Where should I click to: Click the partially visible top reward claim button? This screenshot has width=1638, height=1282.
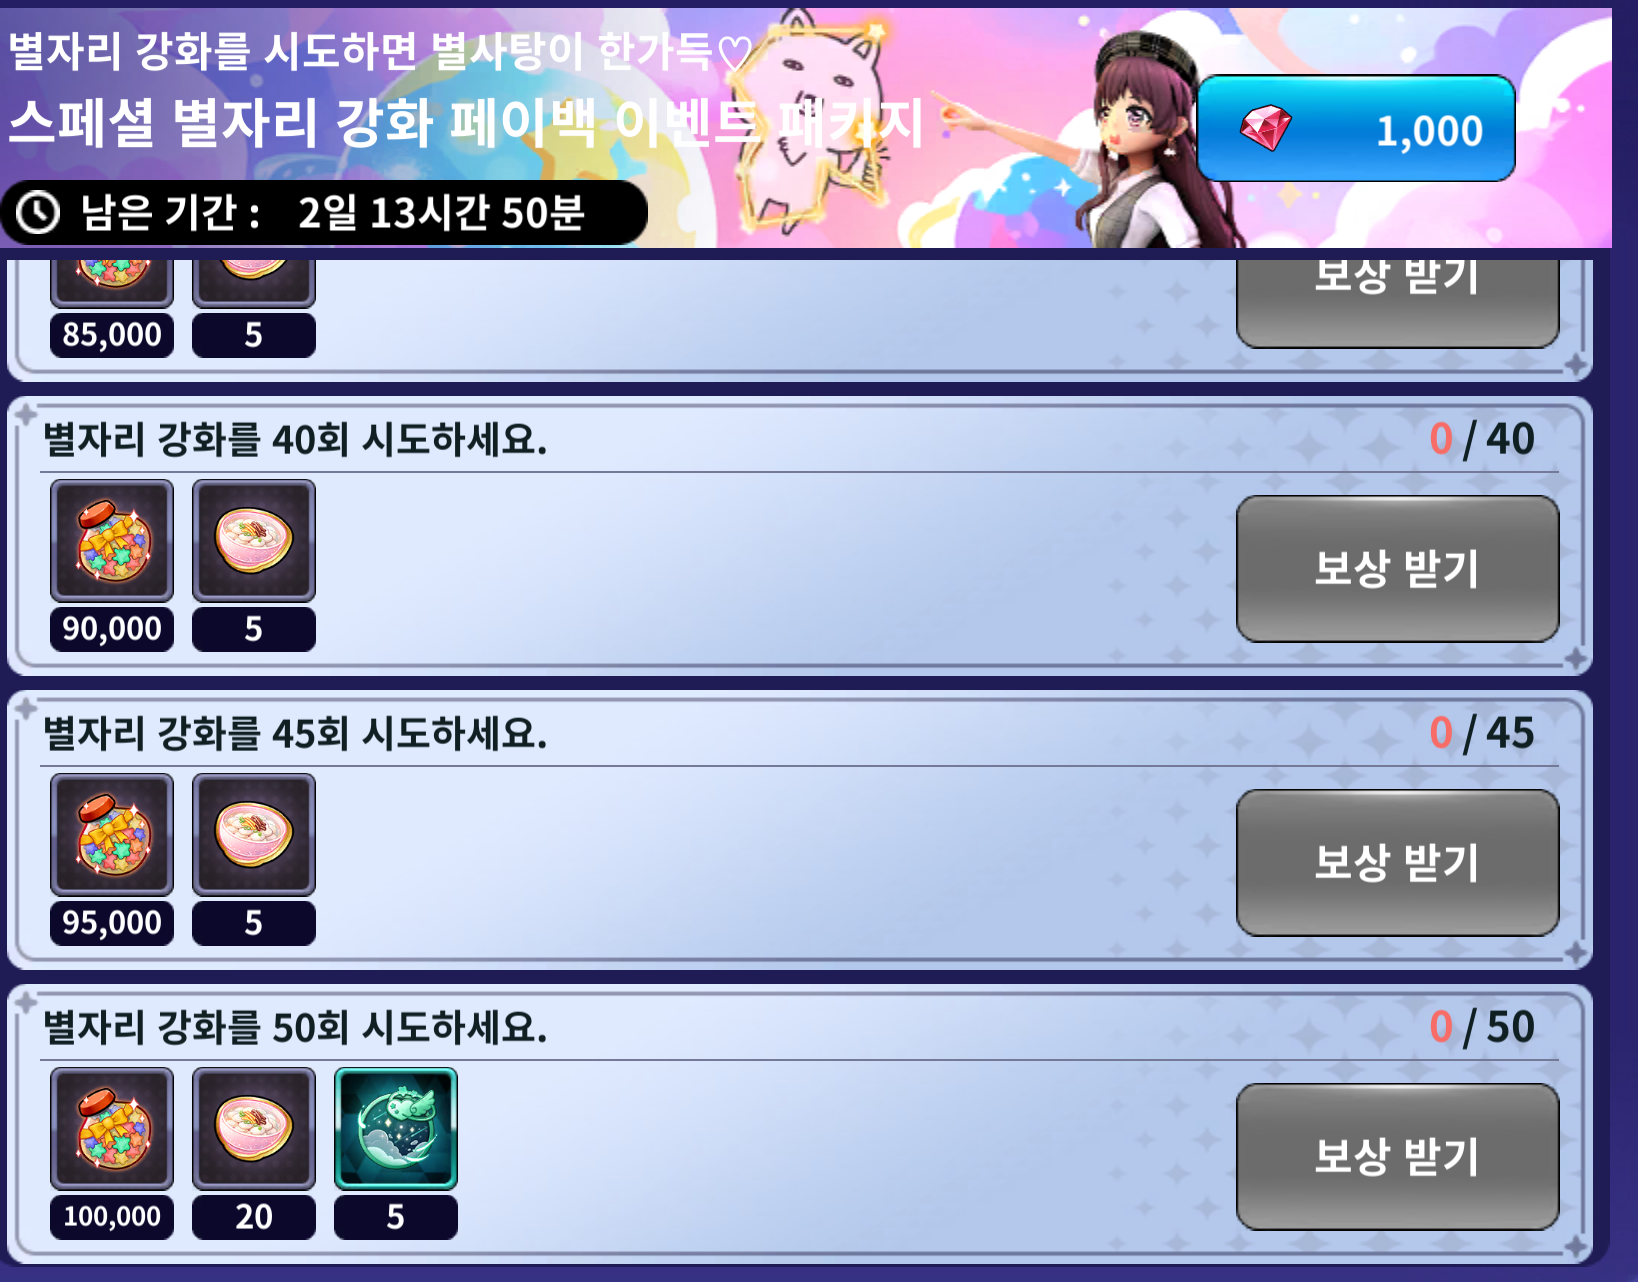(x=1397, y=303)
